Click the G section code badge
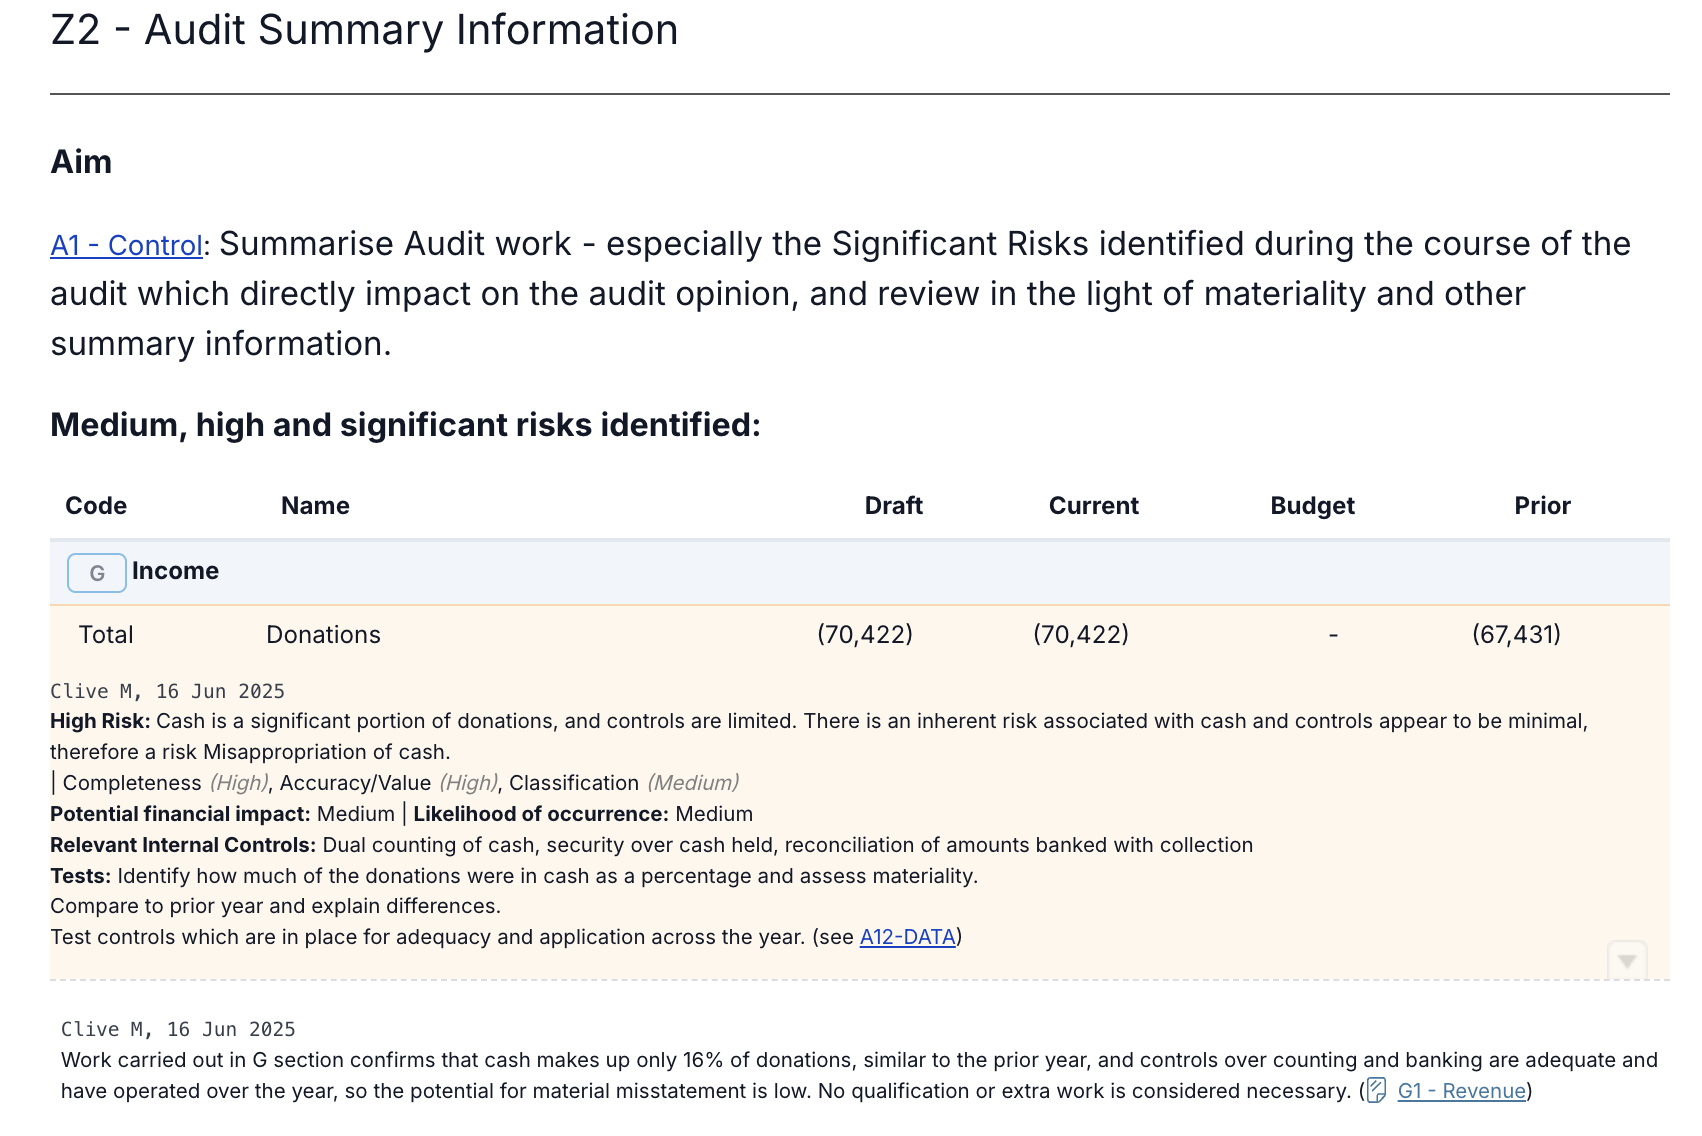Viewport: 1702px width, 1136px height. tap(97, 573)
